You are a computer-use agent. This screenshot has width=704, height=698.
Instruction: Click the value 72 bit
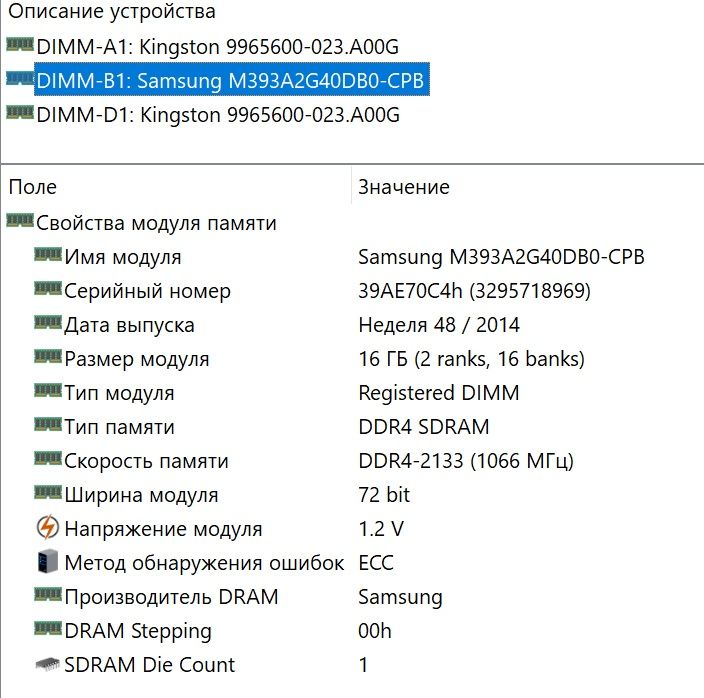[384, 496]
